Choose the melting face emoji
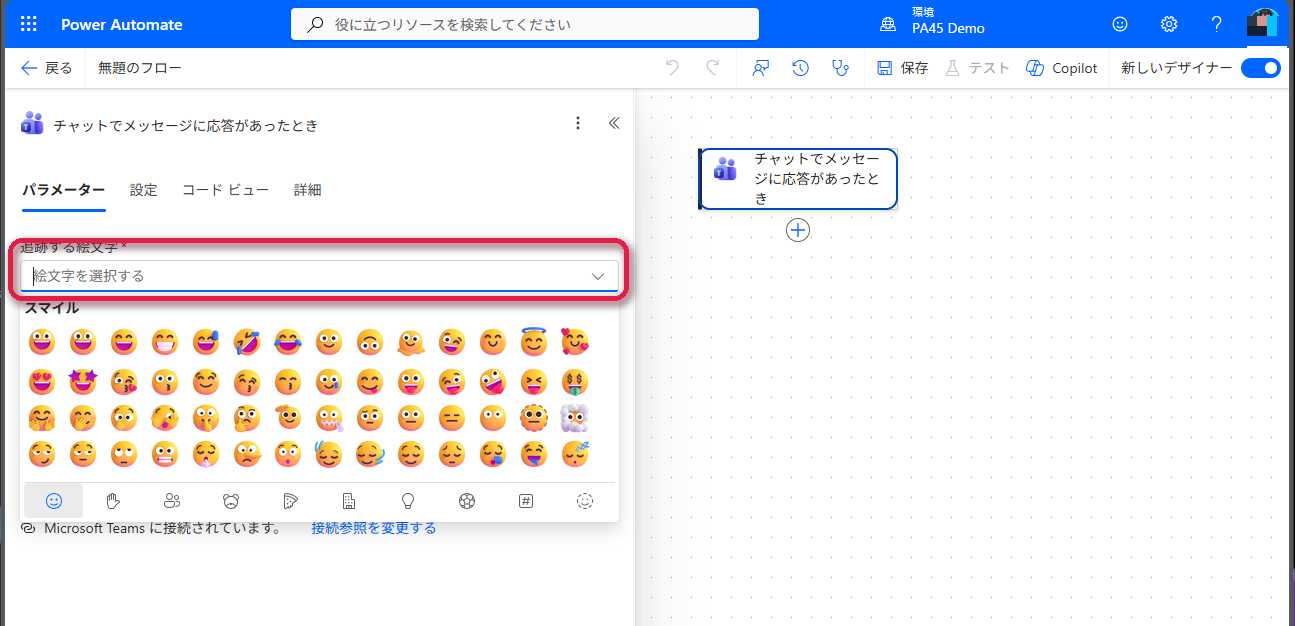Screen dimensions: 1295x626 point(411,342)
